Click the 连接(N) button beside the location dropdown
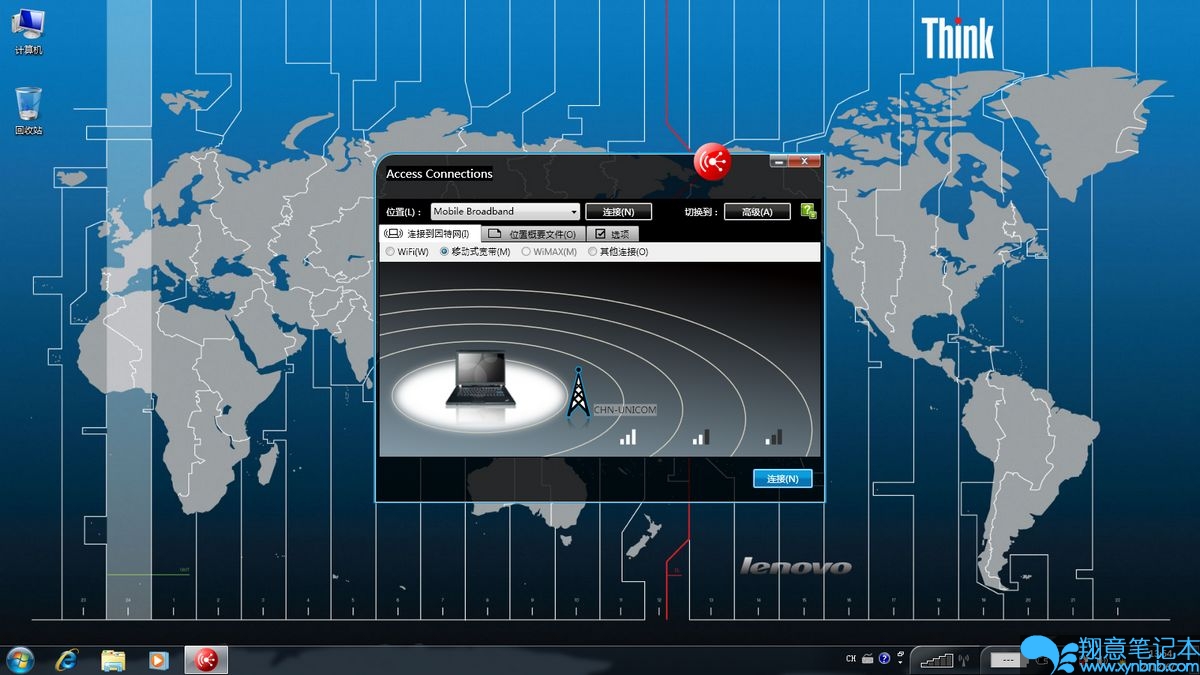The width and height of the screenshot is (1200, 675). 619,211
